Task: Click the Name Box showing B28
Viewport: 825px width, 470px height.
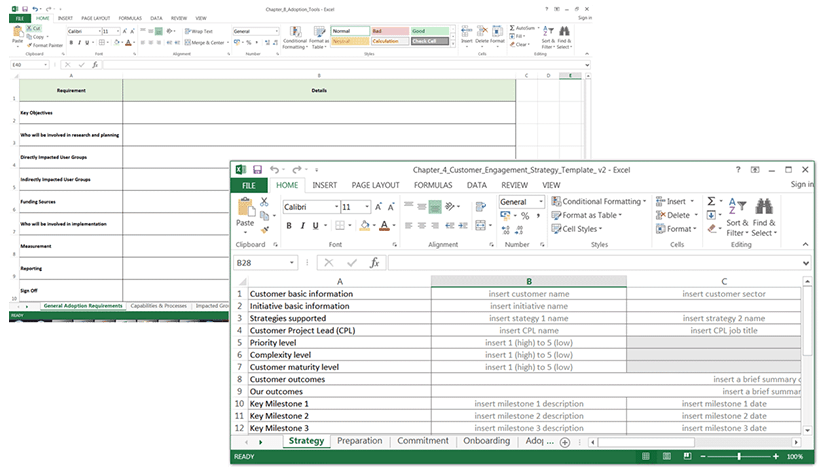Action: 260,263
